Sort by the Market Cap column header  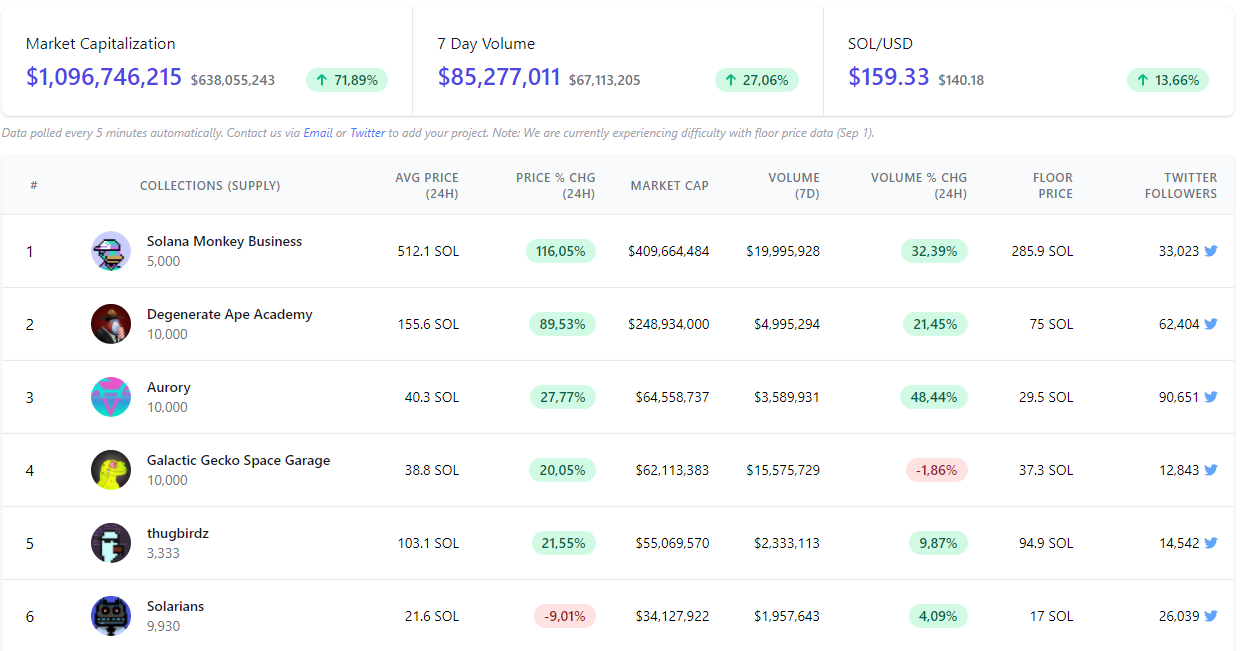click(x=669, y=185)
